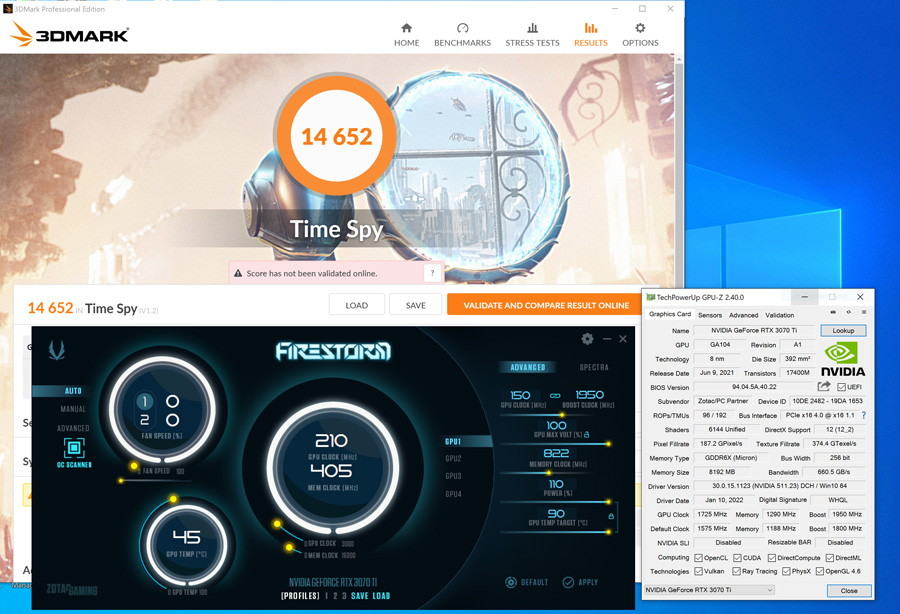Screen dimensions: 900x614
Task: Click SAVE next to FireStorm profiles
Action: (359, 596)
